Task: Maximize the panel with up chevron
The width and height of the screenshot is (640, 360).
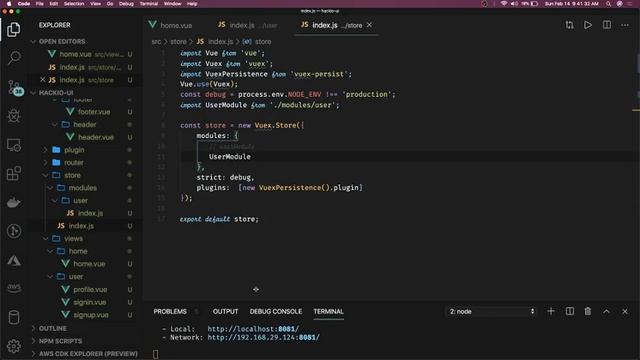Action: point(607,311)
